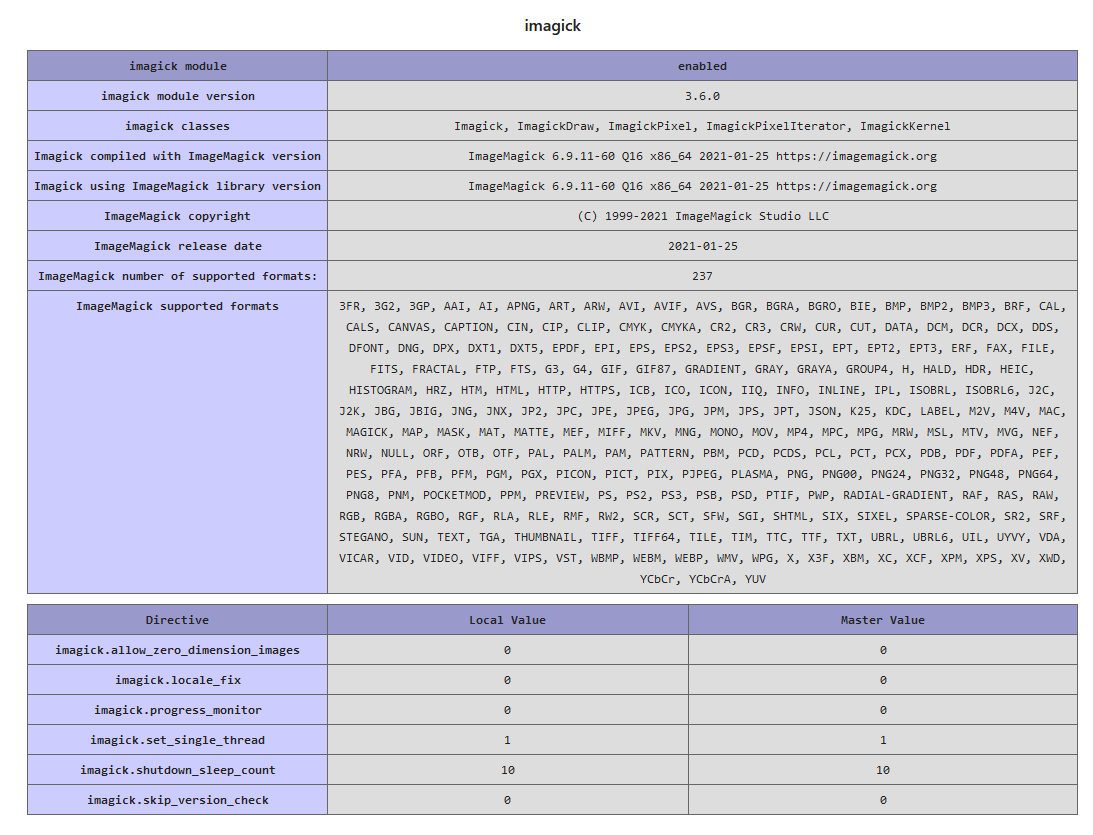
Task: Click master value "1" of imagick.set_single_thread
Action: (882, 740)
